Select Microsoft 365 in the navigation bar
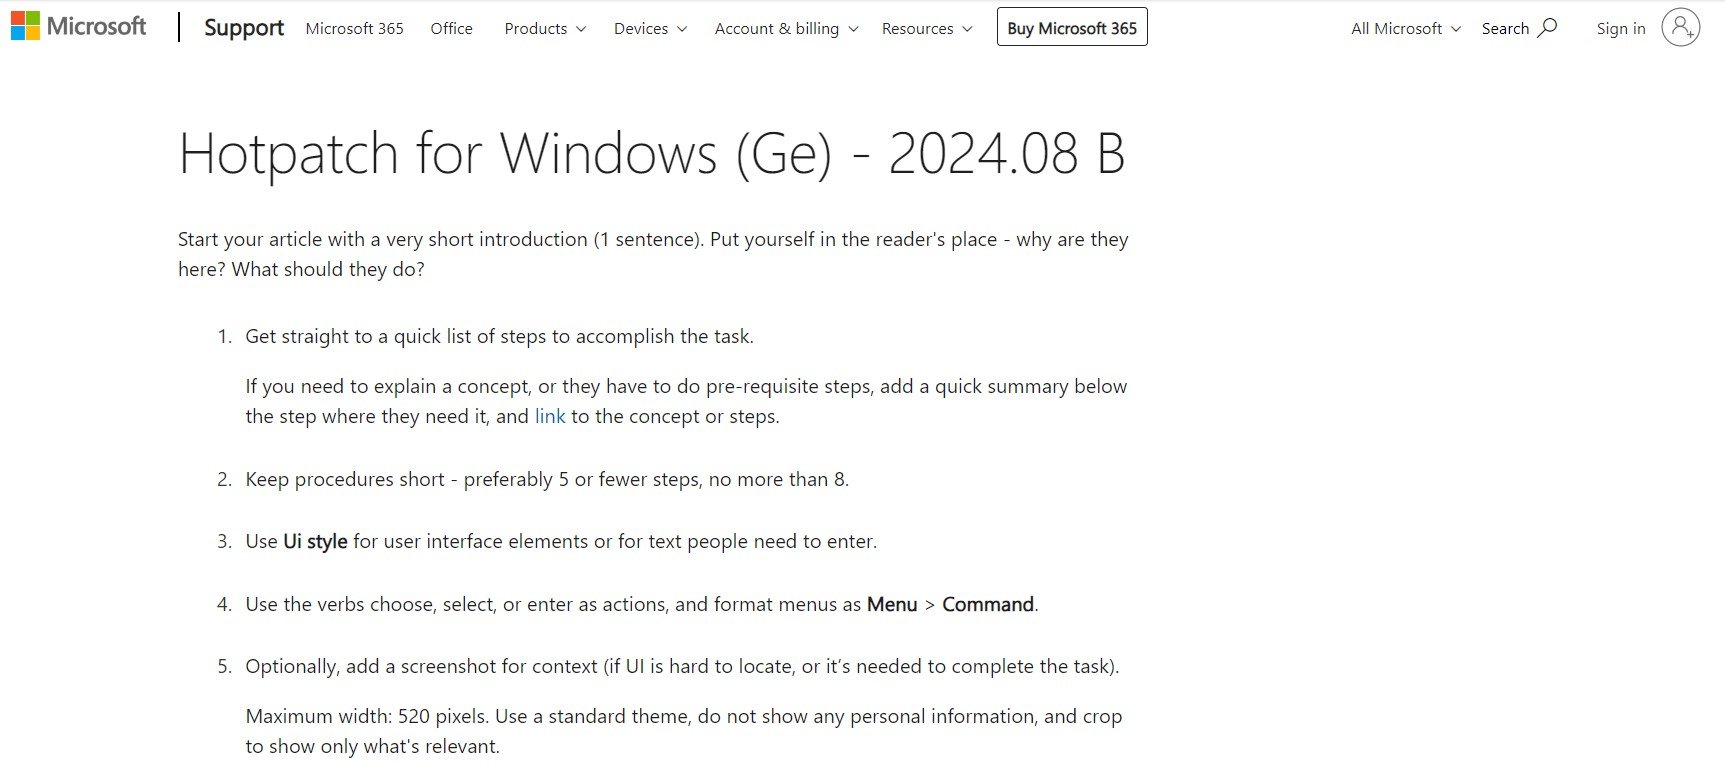The width and height of the screenshot is (1725, 772). tap(354, 29)
